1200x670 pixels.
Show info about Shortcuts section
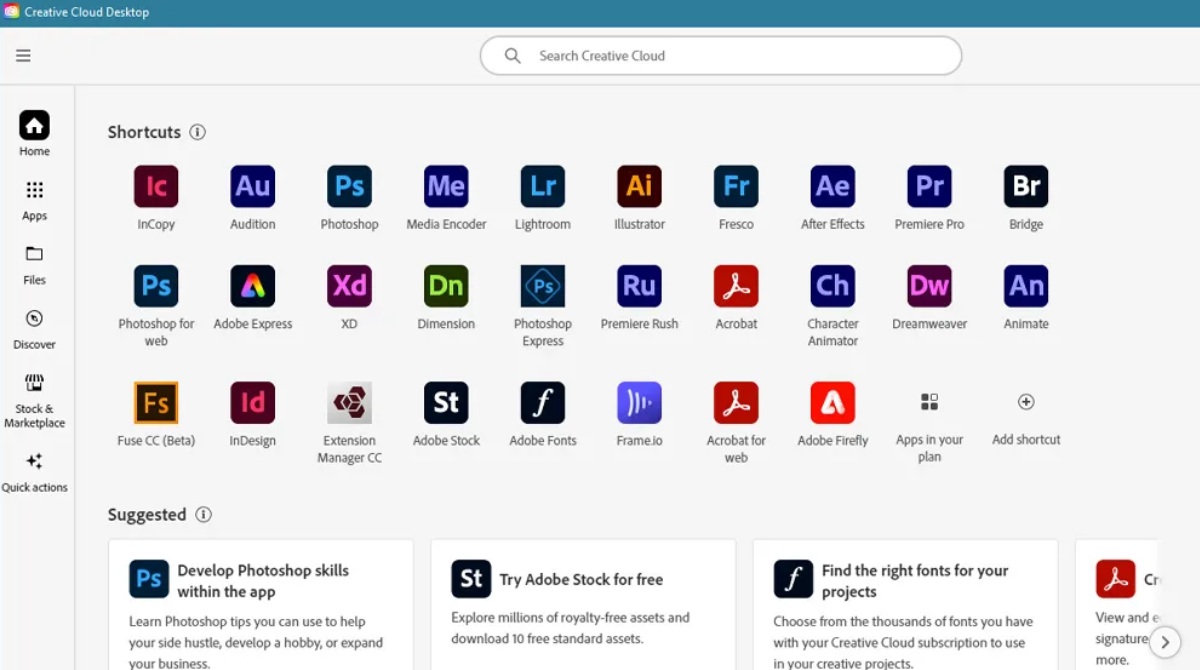(198, 132)
